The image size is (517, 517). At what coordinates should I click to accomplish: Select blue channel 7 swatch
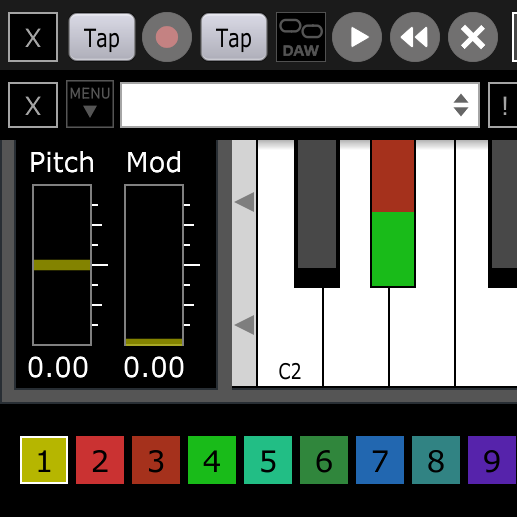coord(380,460)
